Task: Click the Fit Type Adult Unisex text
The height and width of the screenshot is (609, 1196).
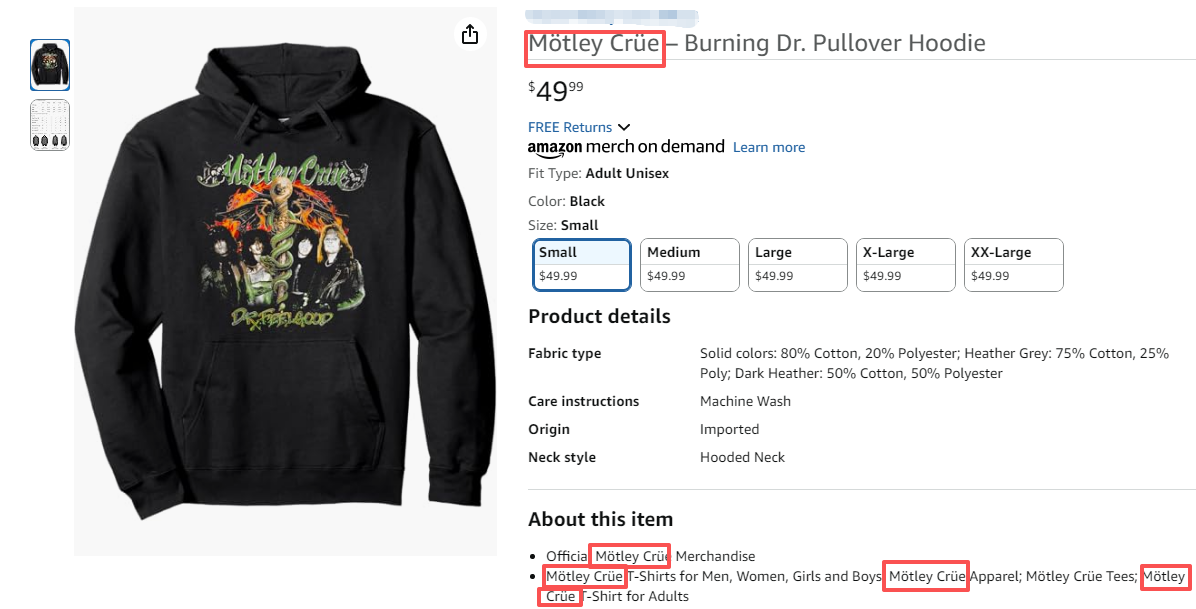Action: click(598, 173)
